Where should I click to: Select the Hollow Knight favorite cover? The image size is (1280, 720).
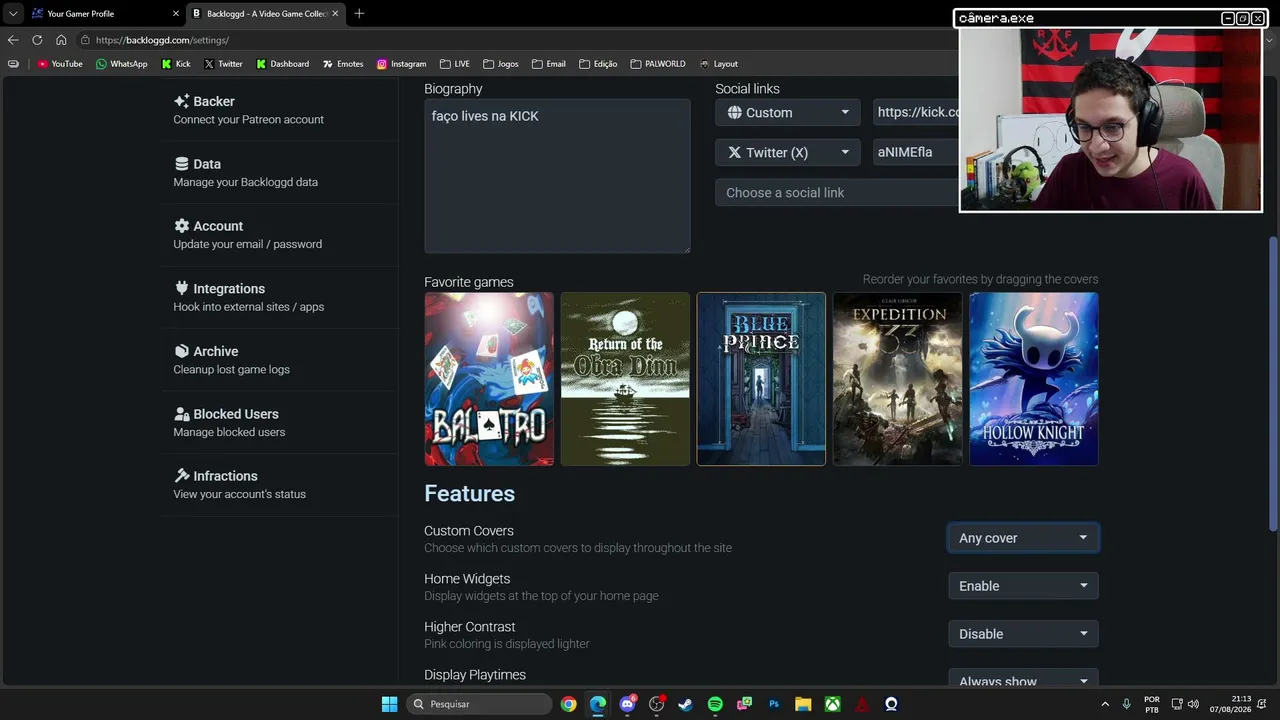1034,379
